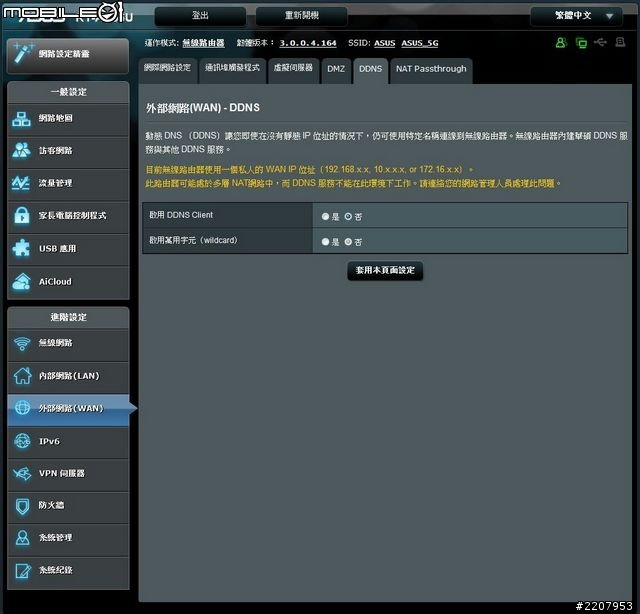Open 網路地圖 network map icon
Screen dimensions: 640x614
click(22, 119)
